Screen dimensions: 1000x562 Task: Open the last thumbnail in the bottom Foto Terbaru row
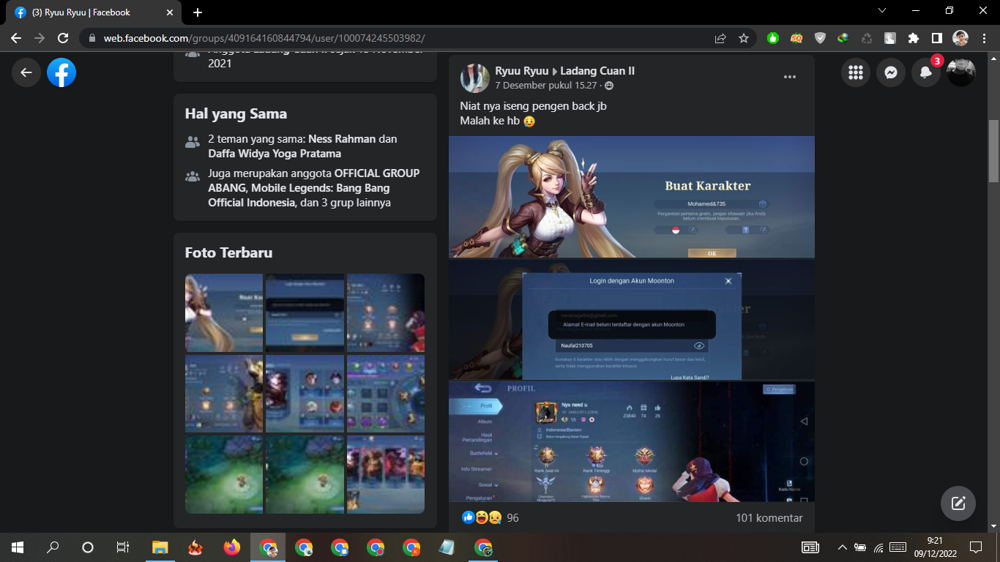click(x=386, y=475)
